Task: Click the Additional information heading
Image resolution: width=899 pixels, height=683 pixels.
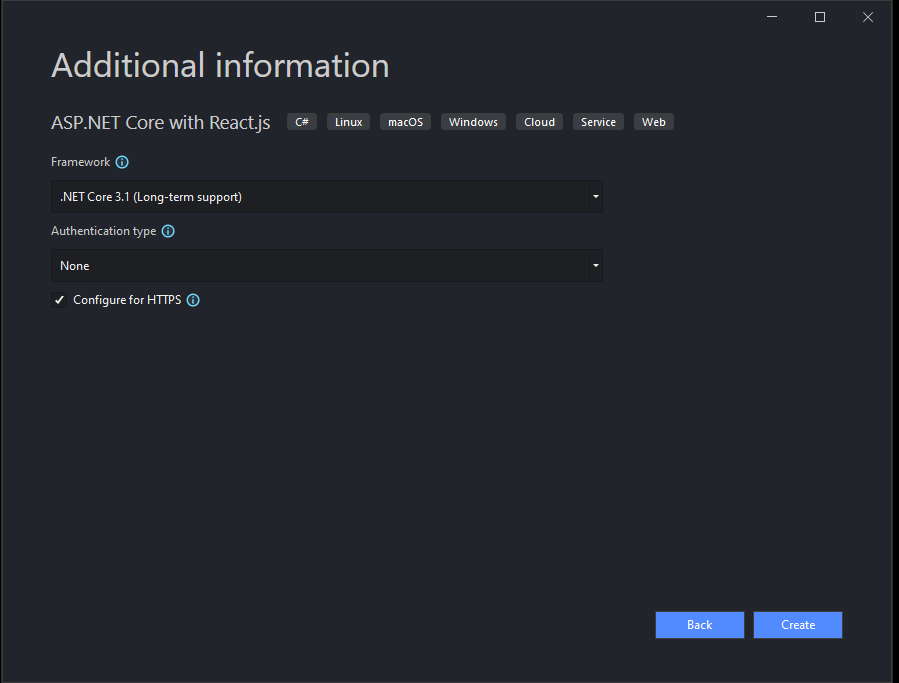Action: pyautogui.click(x=220, y=65)
